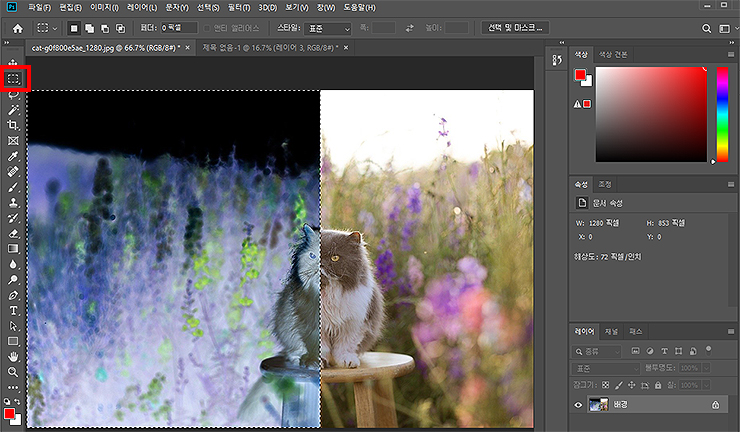Open the 레이어(L) menu

click(142, 8)
